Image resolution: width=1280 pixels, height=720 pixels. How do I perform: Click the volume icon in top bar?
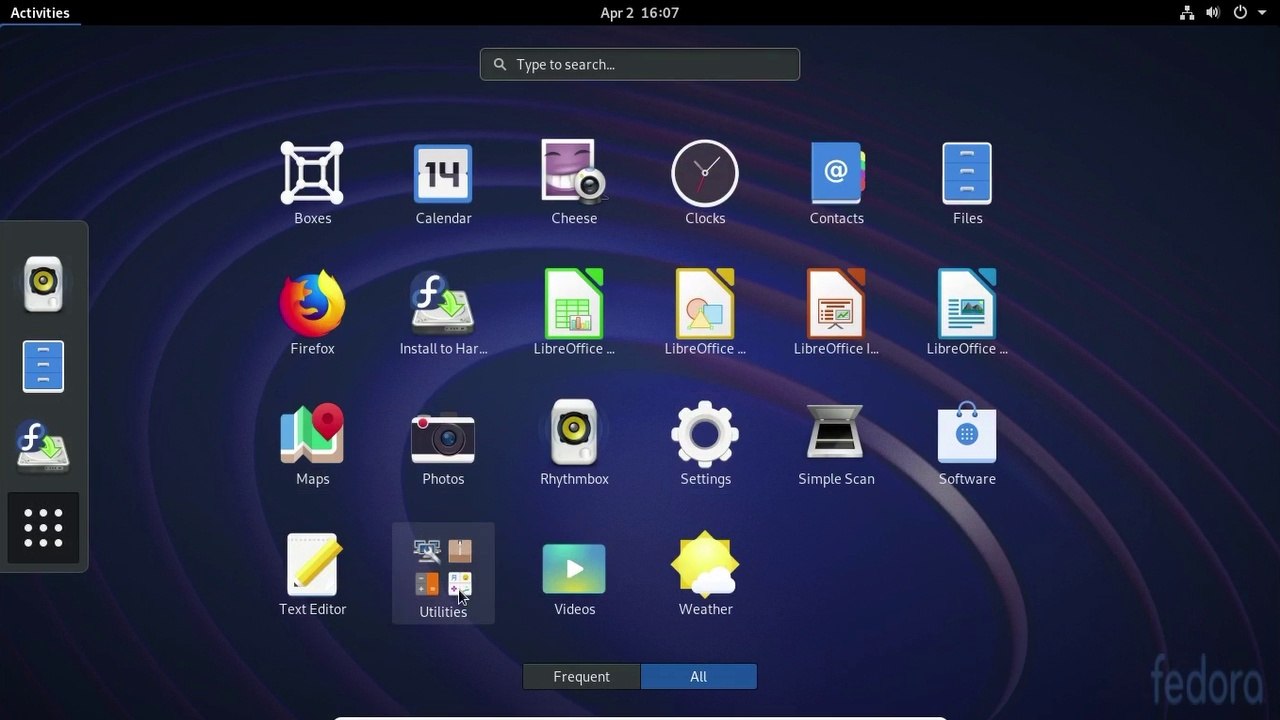(1213, 13)
